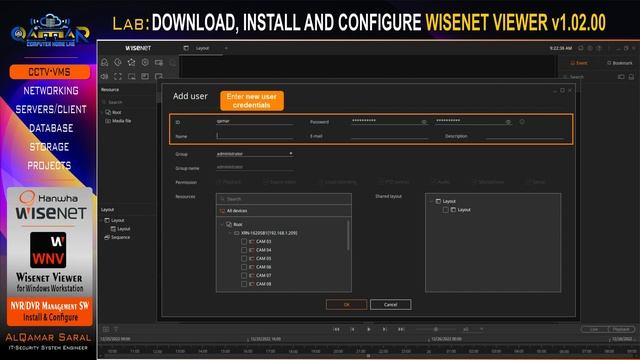Switch to the Bookmark tab
The height and width of the screenshot is (360, 640).
coord(620,63)
